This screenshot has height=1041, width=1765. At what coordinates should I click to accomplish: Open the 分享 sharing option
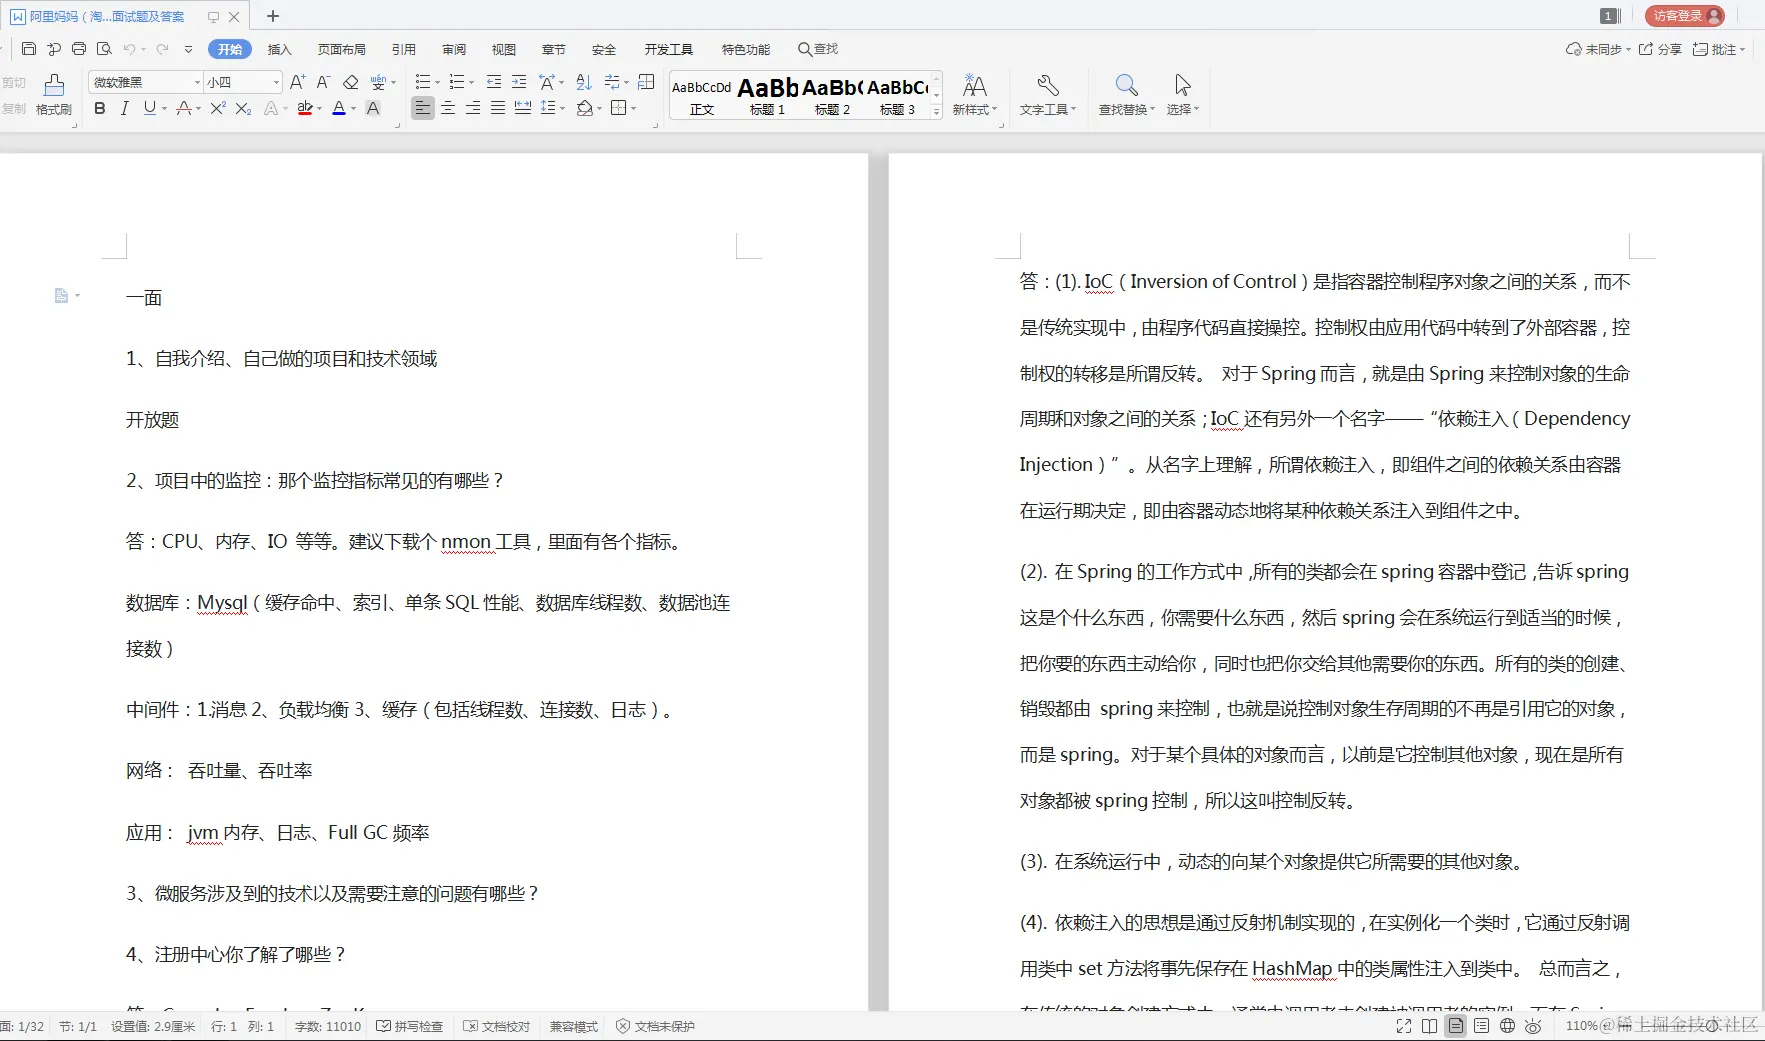1665,49
